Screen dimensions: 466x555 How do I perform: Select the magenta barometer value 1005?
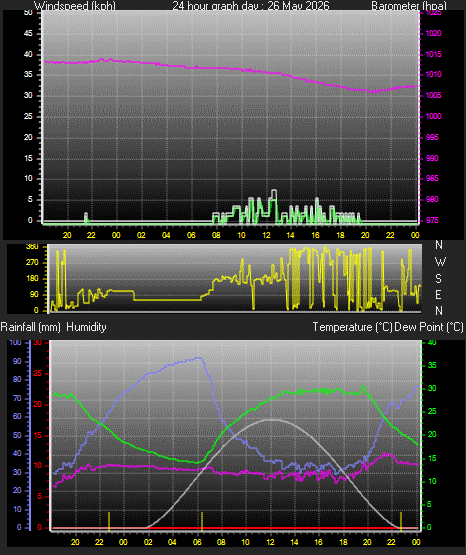pyautogui.click(x=433, y=95)
